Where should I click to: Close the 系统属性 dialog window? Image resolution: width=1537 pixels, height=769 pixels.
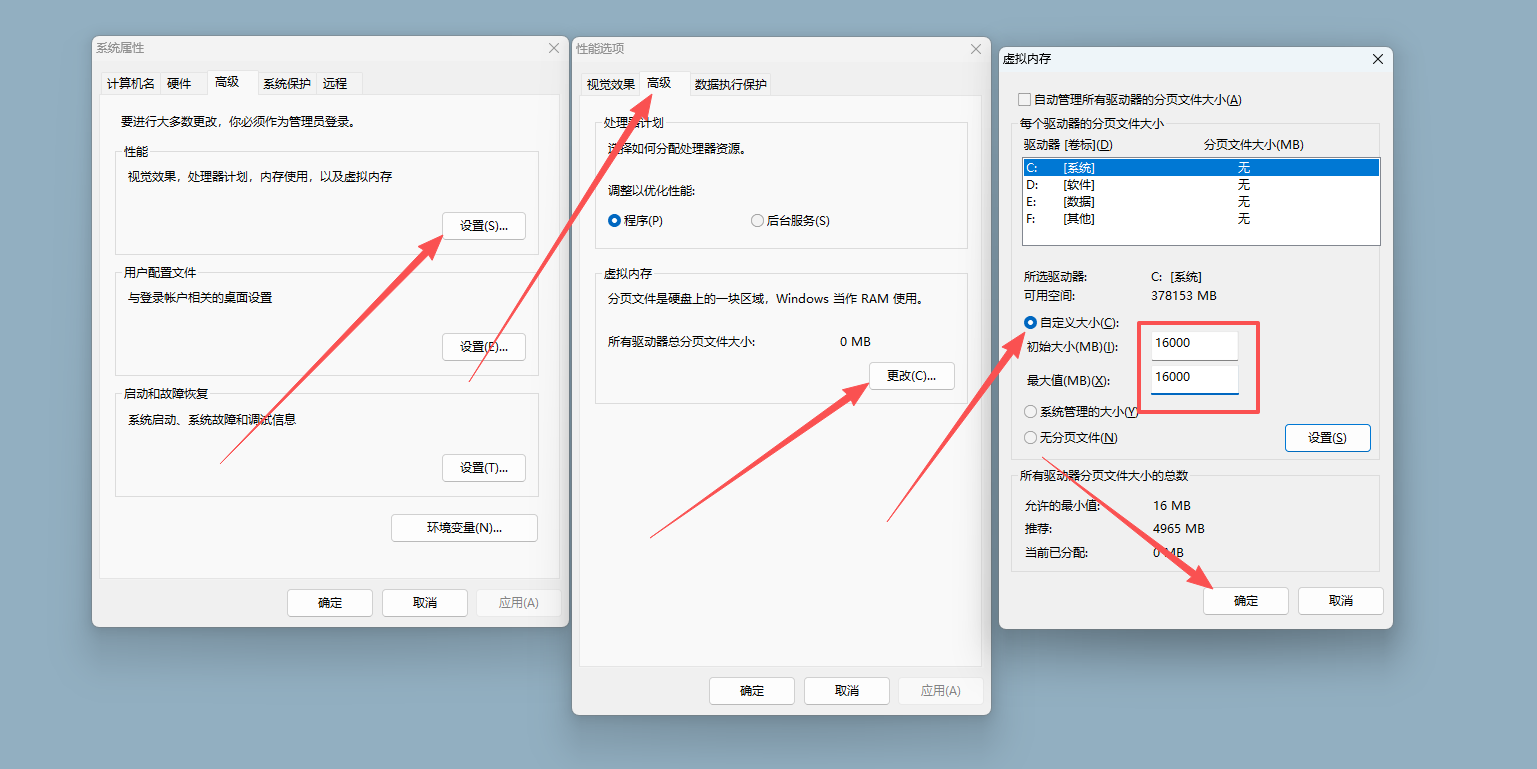(554, 48)
